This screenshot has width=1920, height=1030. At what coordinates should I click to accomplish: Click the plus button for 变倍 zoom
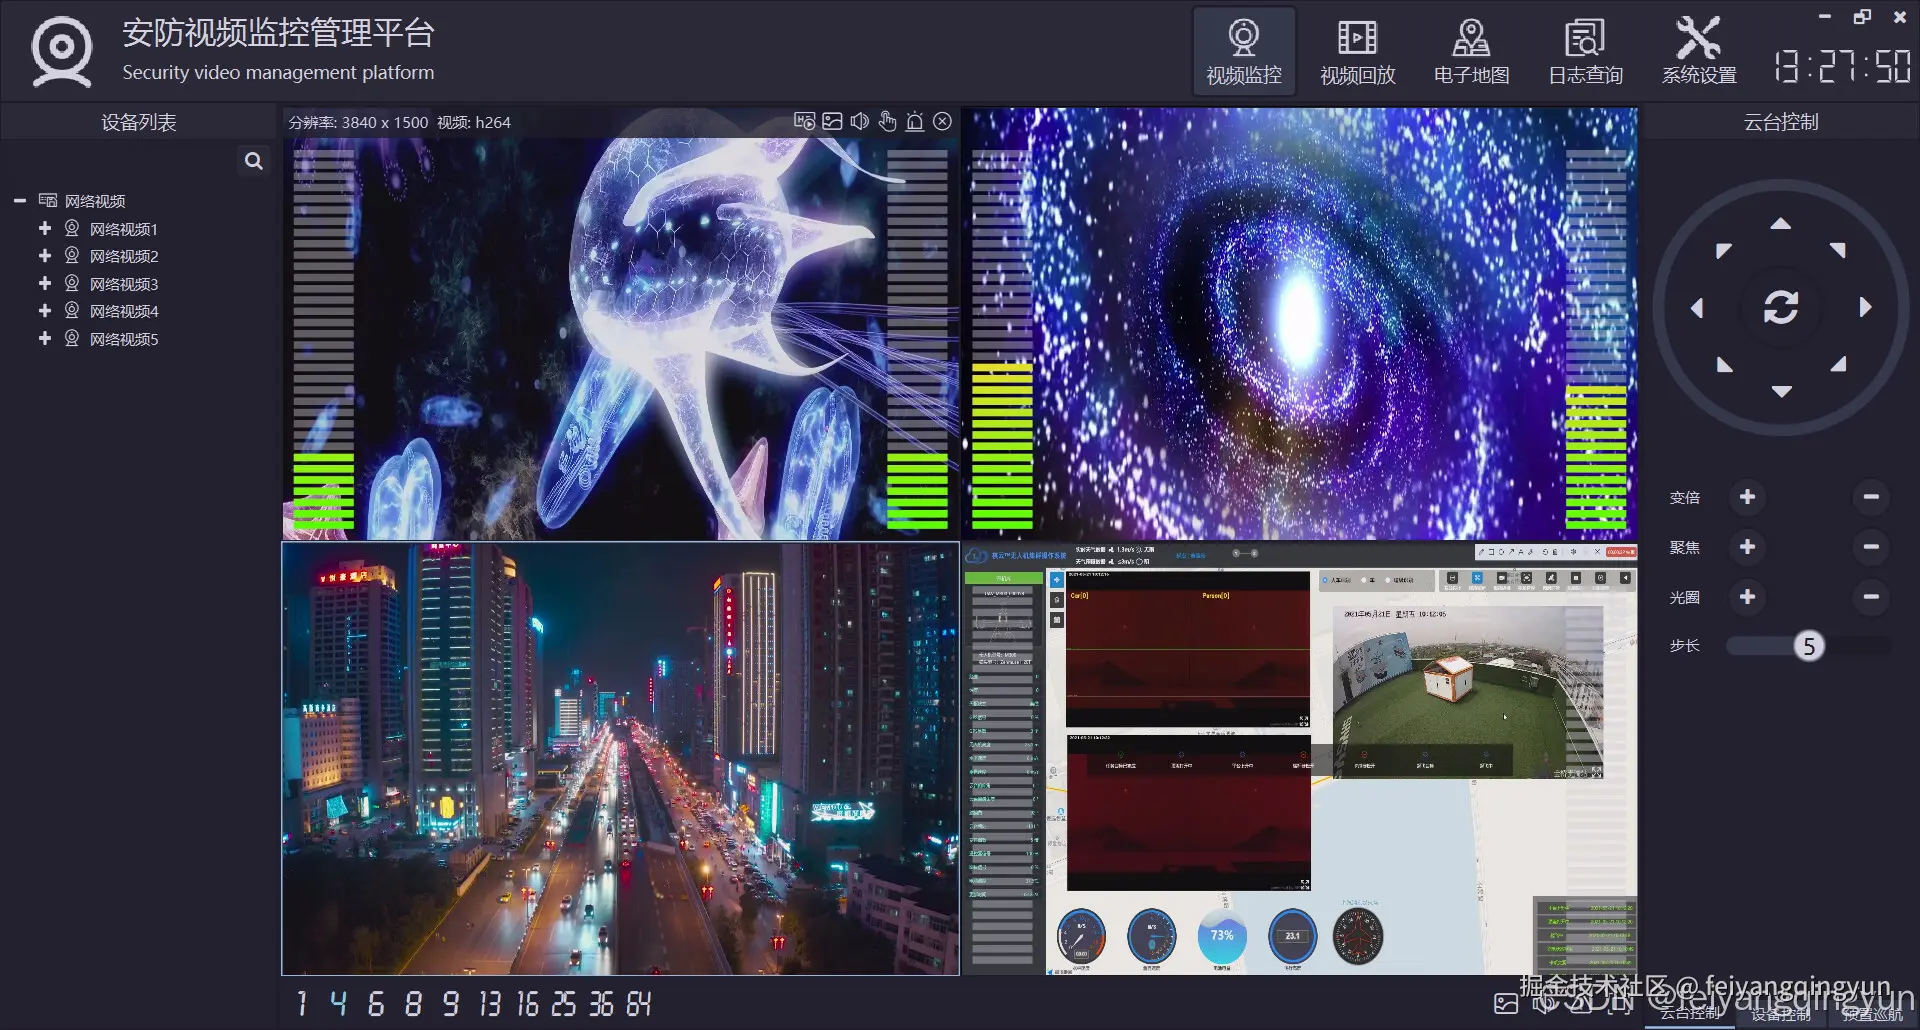(1747, 497)
